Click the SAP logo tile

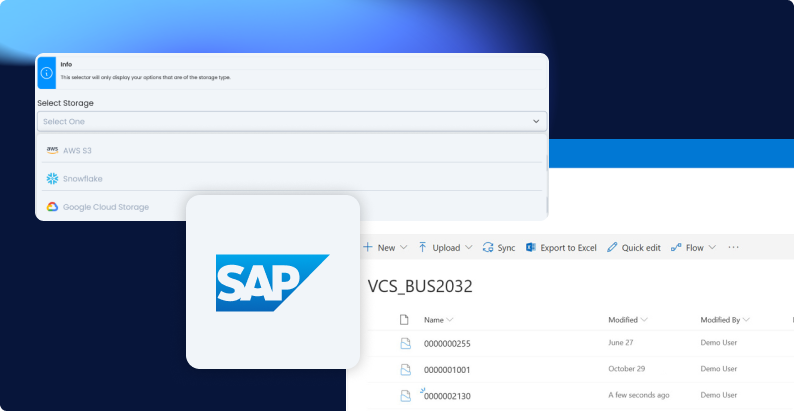(273, 282)
